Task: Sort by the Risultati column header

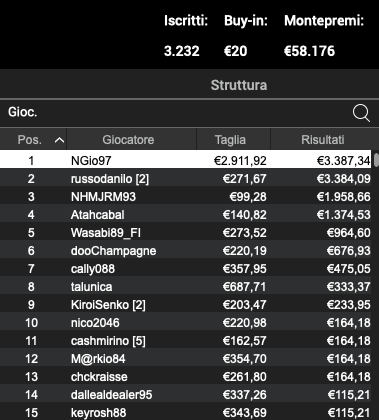Action: pos(322,140)
